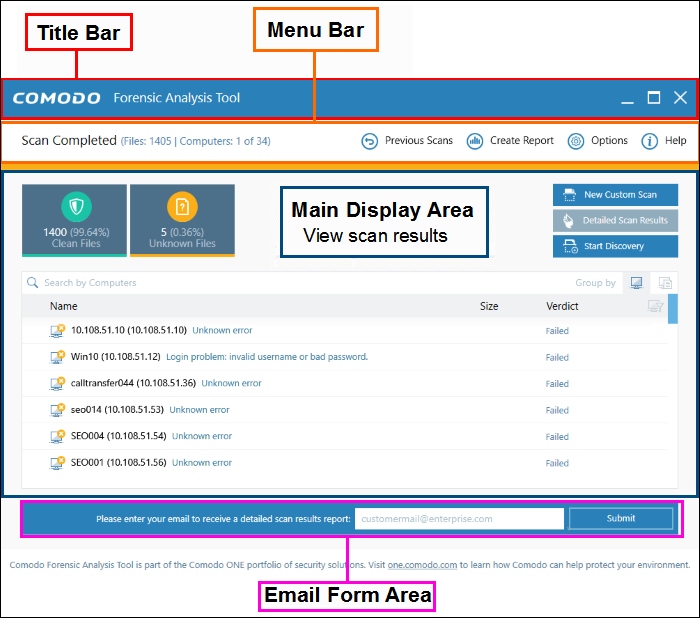The image size is (700, 618).
Task: Open Detailed Scan Results
Action: coord(615,220)
